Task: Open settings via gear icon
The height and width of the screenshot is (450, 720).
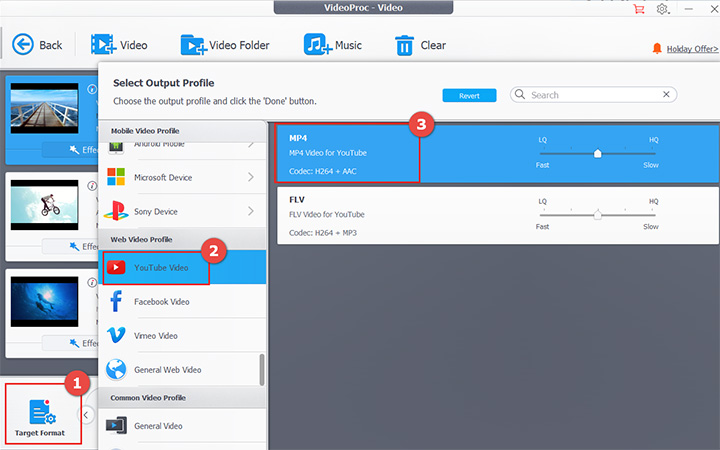Action: [x=662, y=9]
